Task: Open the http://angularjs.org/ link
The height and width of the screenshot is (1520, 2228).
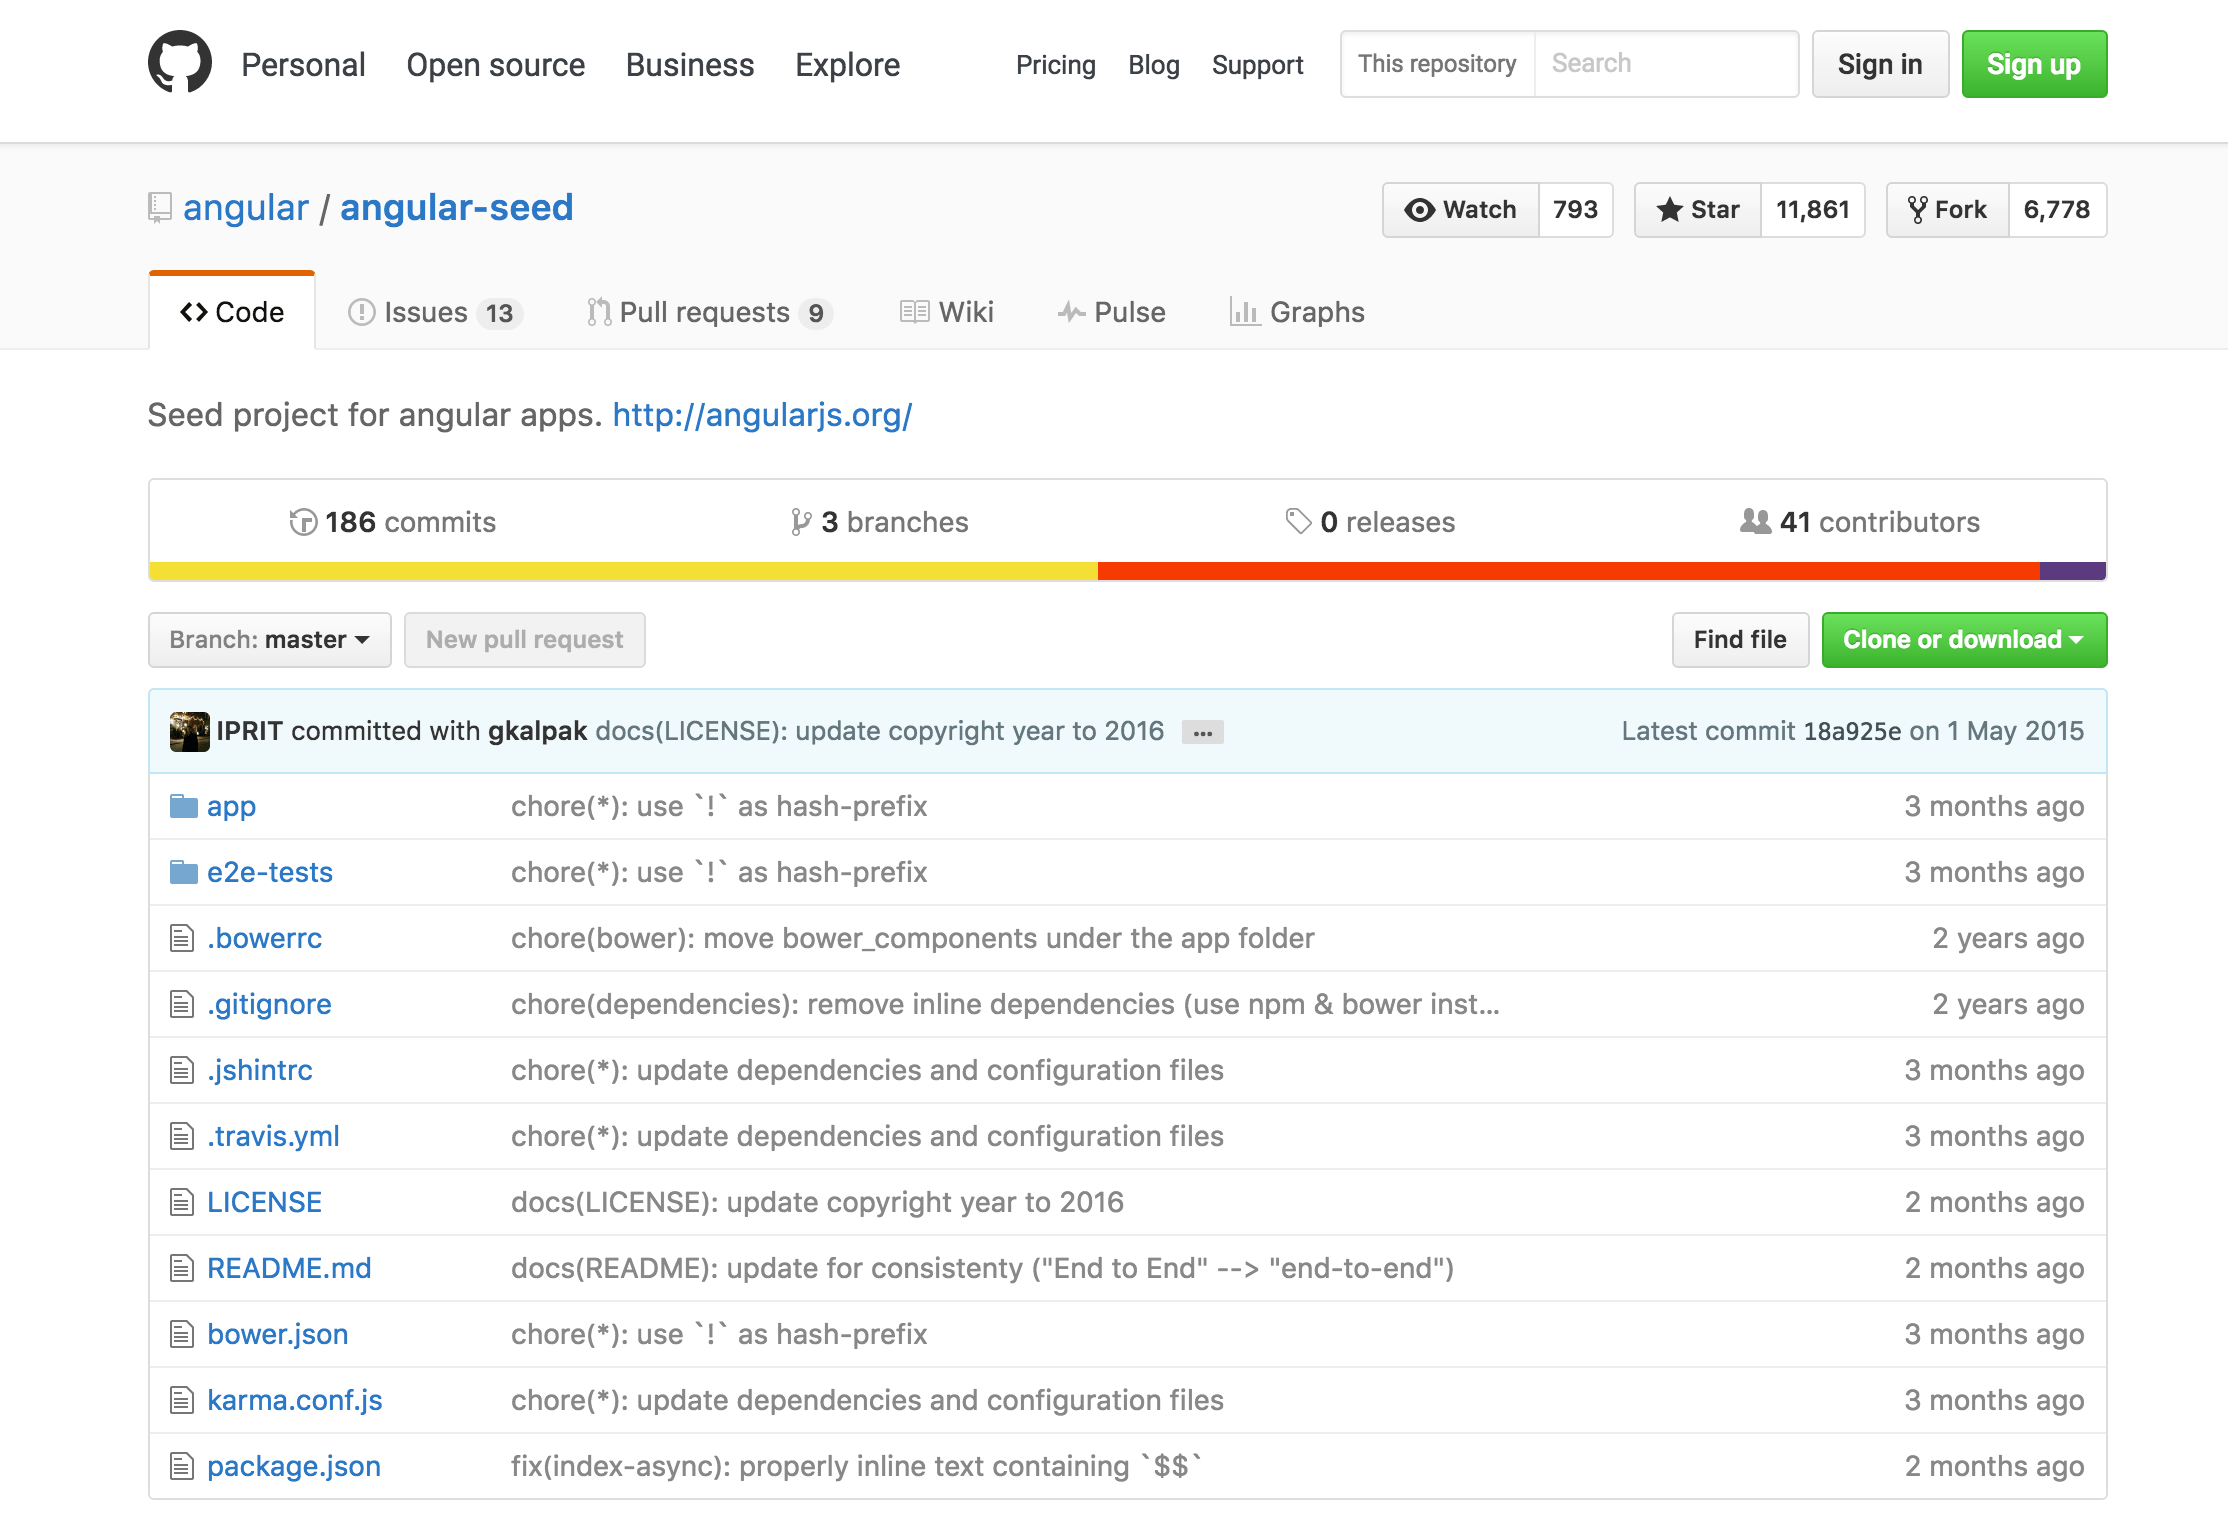Action: pos(762,415)
